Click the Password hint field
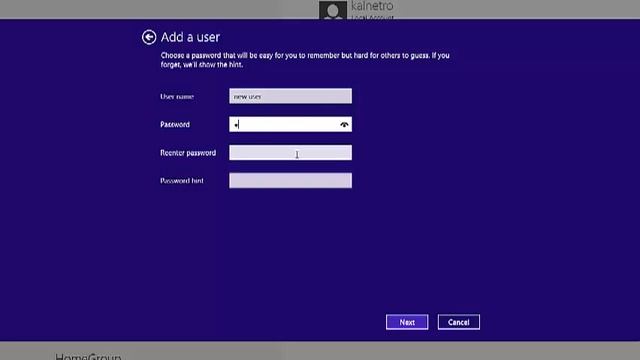Viewport: 640px width, 360px height. click(x=290, y=180)
